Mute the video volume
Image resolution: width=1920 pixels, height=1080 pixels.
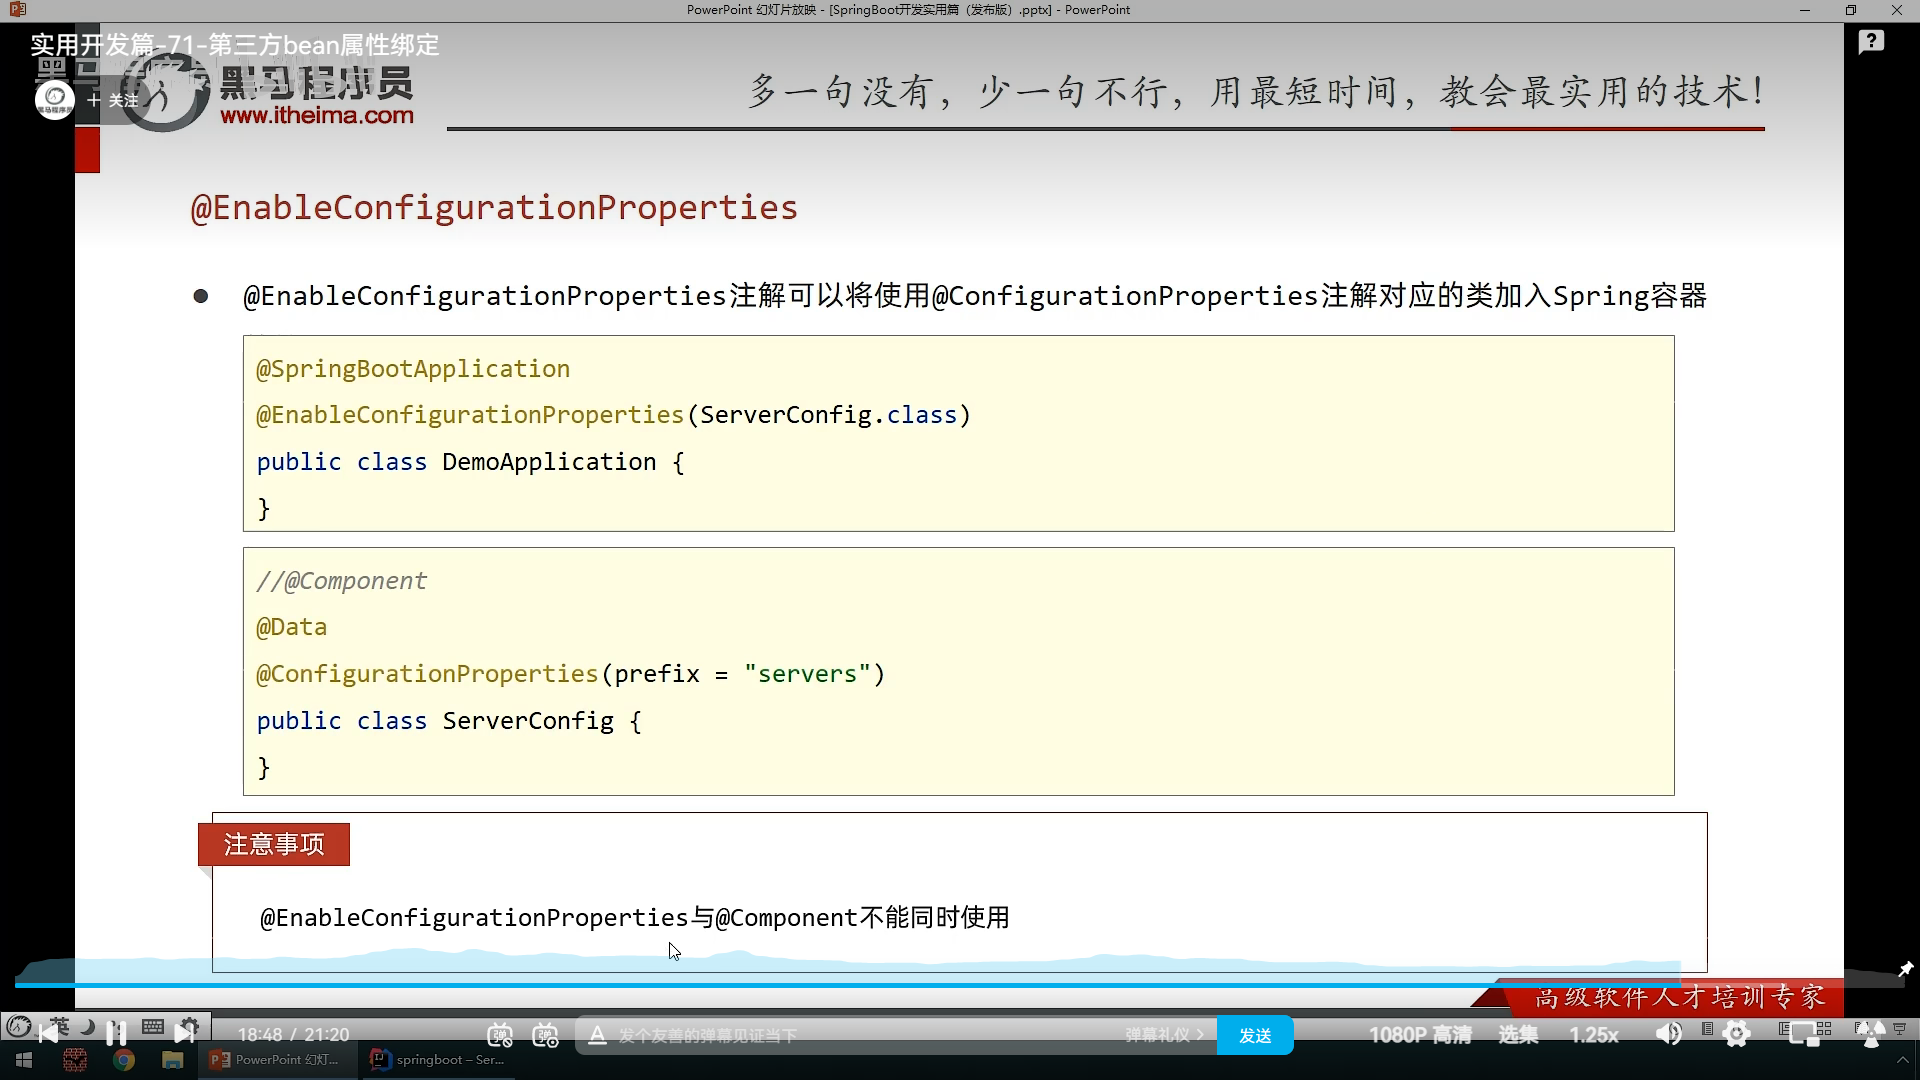[x=1668, y=1034]
